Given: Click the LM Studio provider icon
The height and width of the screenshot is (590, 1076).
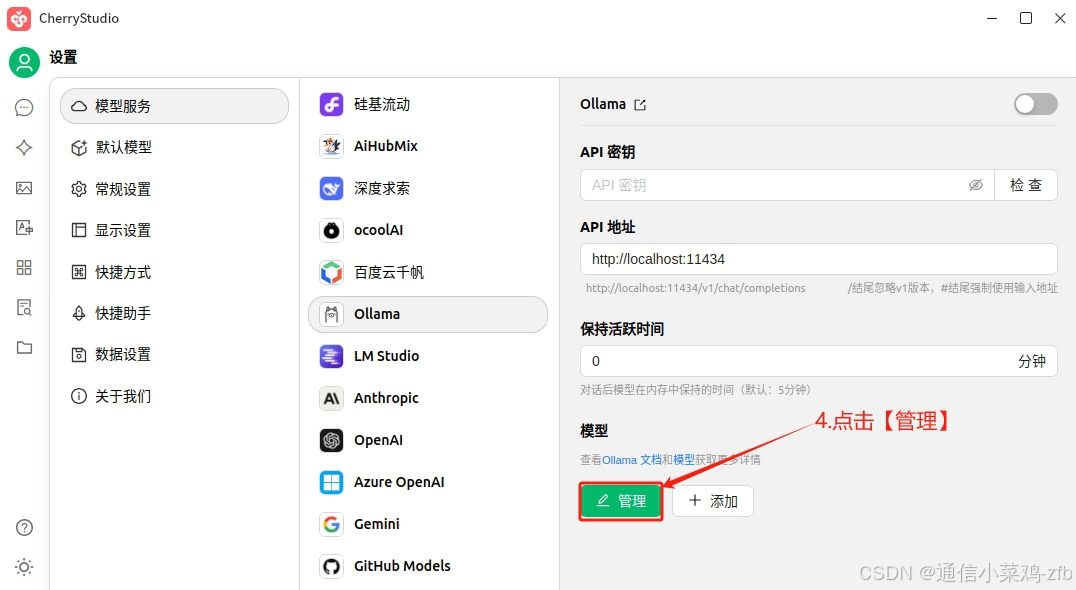Looking at the screenshot, I should [331, 356].
